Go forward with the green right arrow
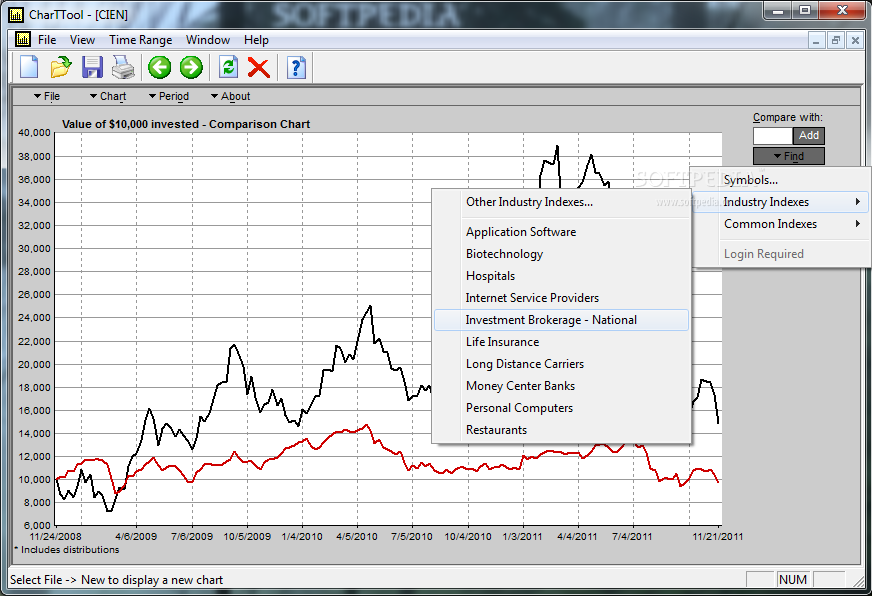Screen dimensions: 872x596 (x=191, y=67)
